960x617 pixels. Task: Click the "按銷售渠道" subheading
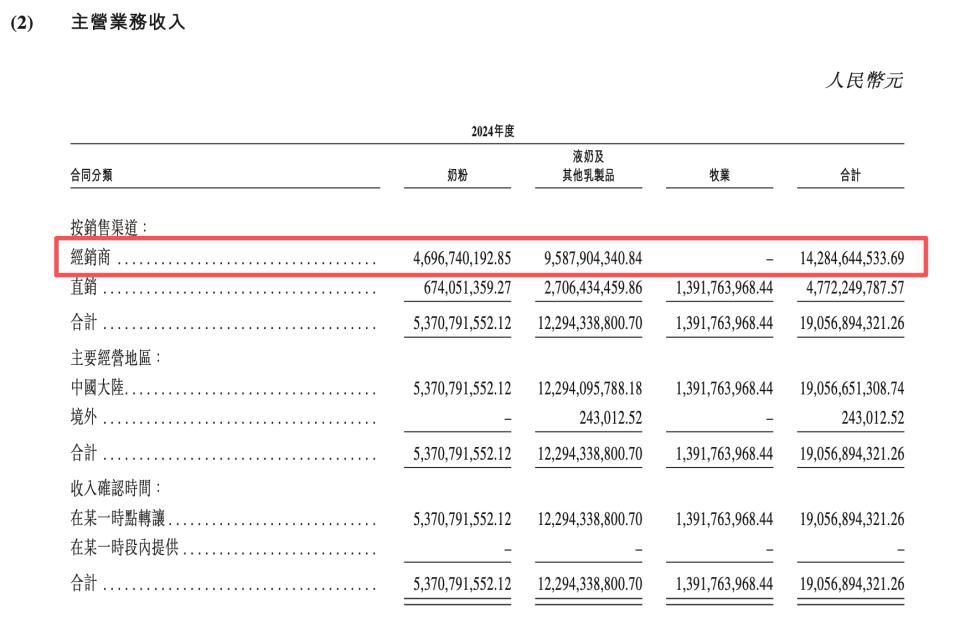click(x=110, y=227)
